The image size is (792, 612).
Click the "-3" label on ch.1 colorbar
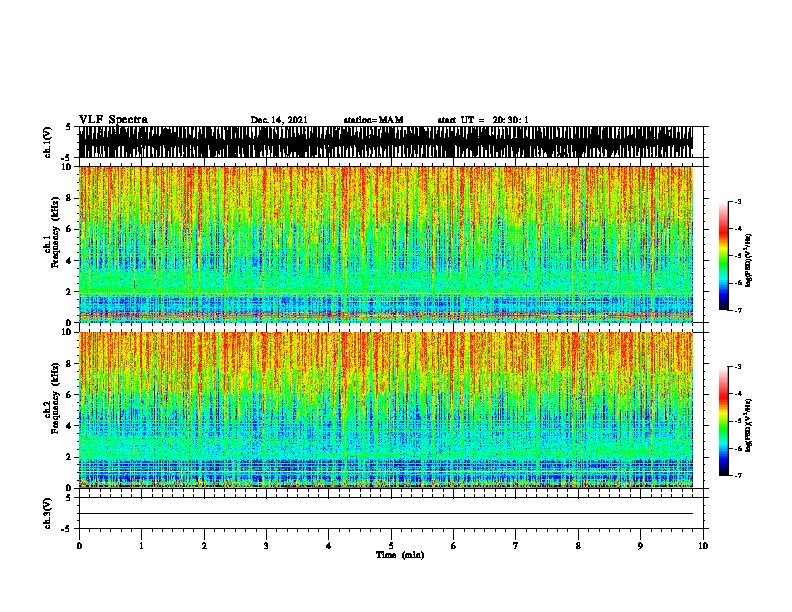pyautogui.click(x=737, y=202)
